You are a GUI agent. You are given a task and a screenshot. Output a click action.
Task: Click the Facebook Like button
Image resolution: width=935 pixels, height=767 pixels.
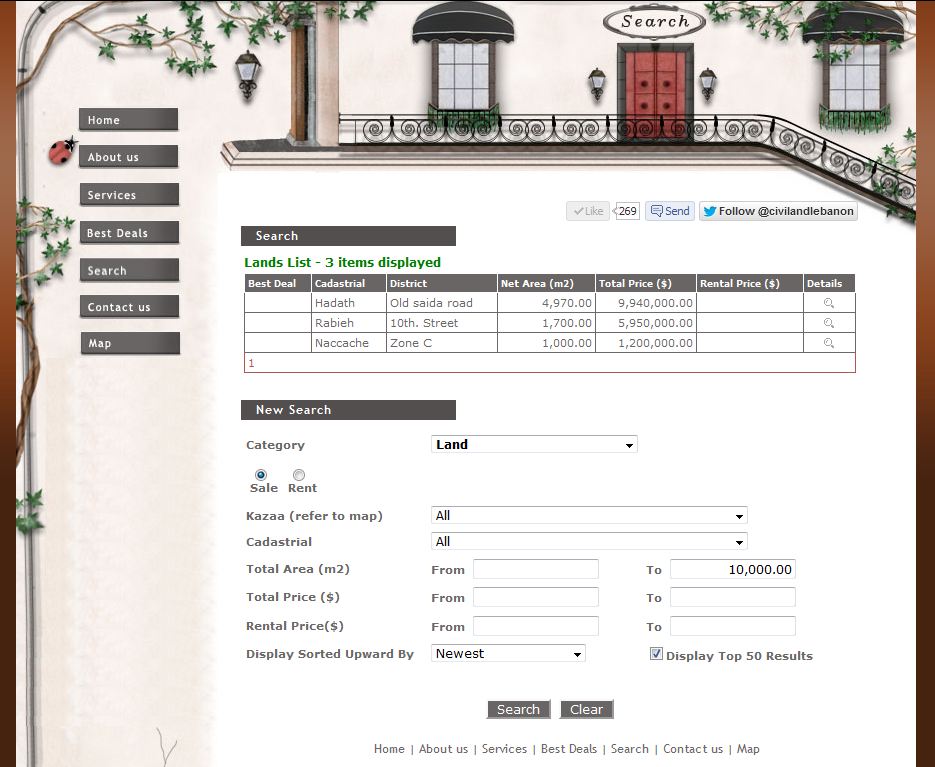click(x=588, y=211)
